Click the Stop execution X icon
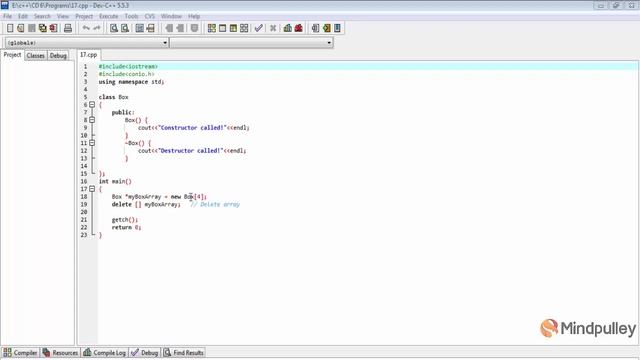Image resolution: width=640 pixels, height=360 pixels. pos(273,28)
